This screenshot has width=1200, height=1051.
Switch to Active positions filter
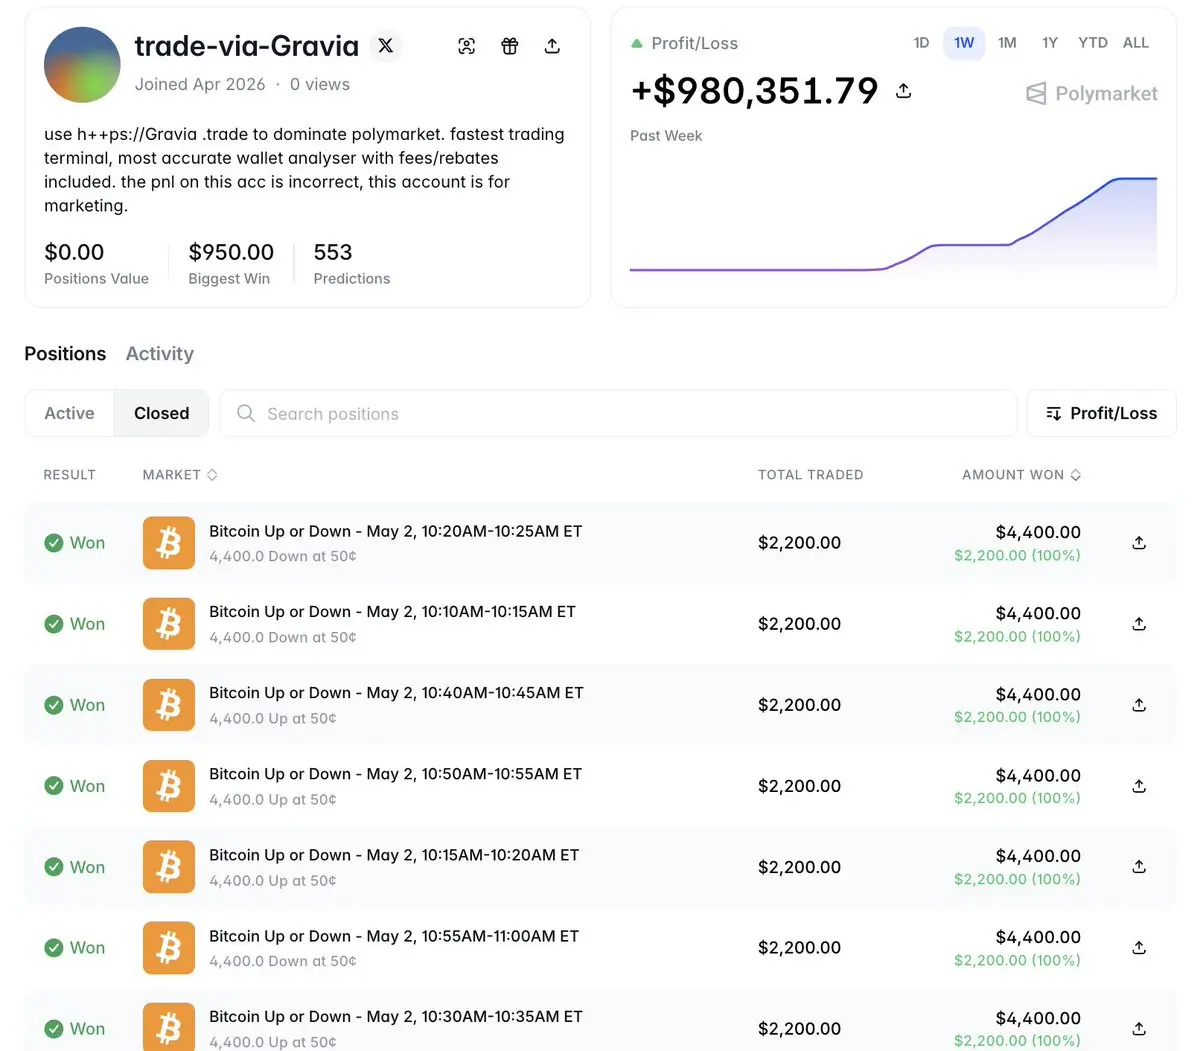69,413
